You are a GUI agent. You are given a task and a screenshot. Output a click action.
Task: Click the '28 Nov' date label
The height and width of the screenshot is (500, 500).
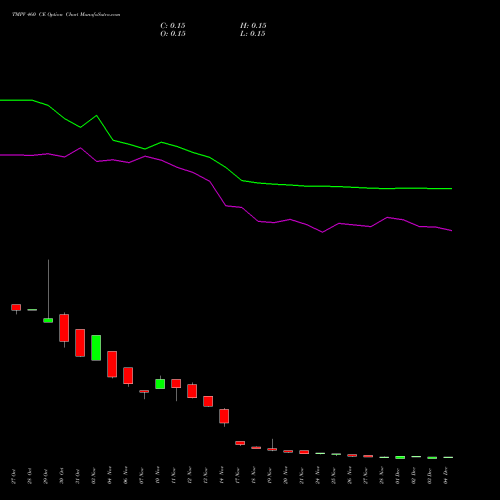[x=382, y=476]
